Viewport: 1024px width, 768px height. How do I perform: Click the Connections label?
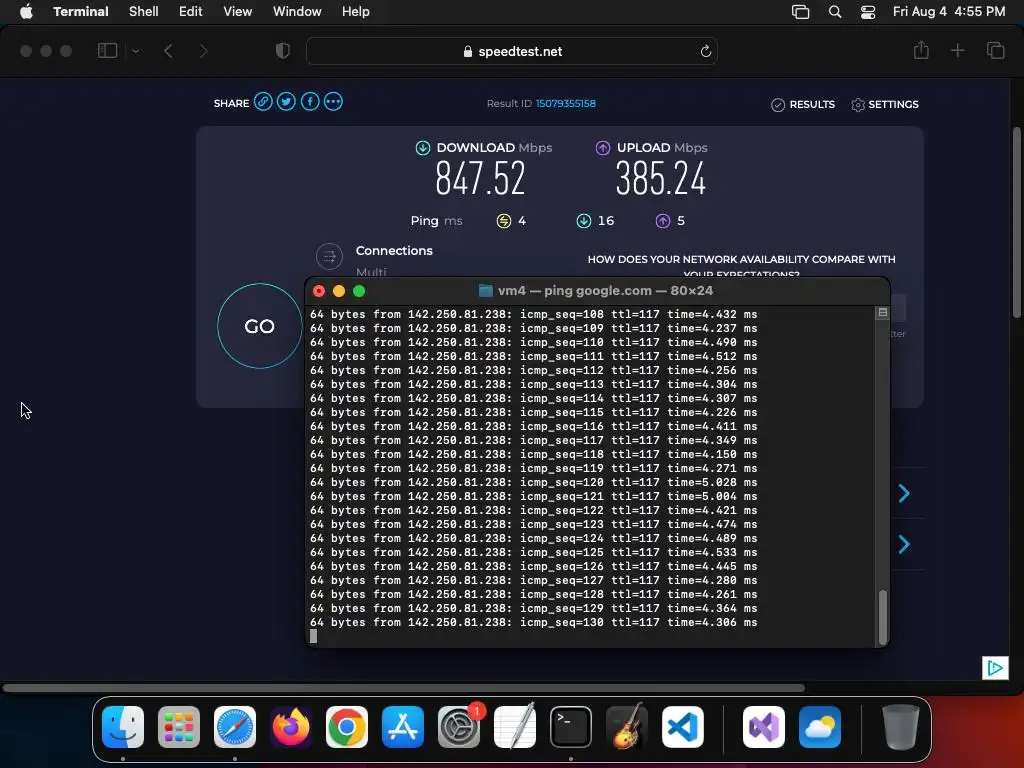pyautogui.click(x=394, y=251)
